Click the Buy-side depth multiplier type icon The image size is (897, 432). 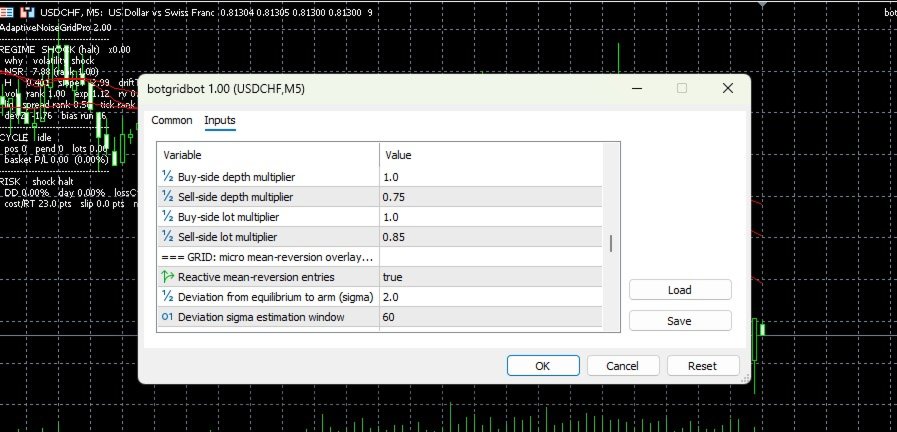click(167, 177)
